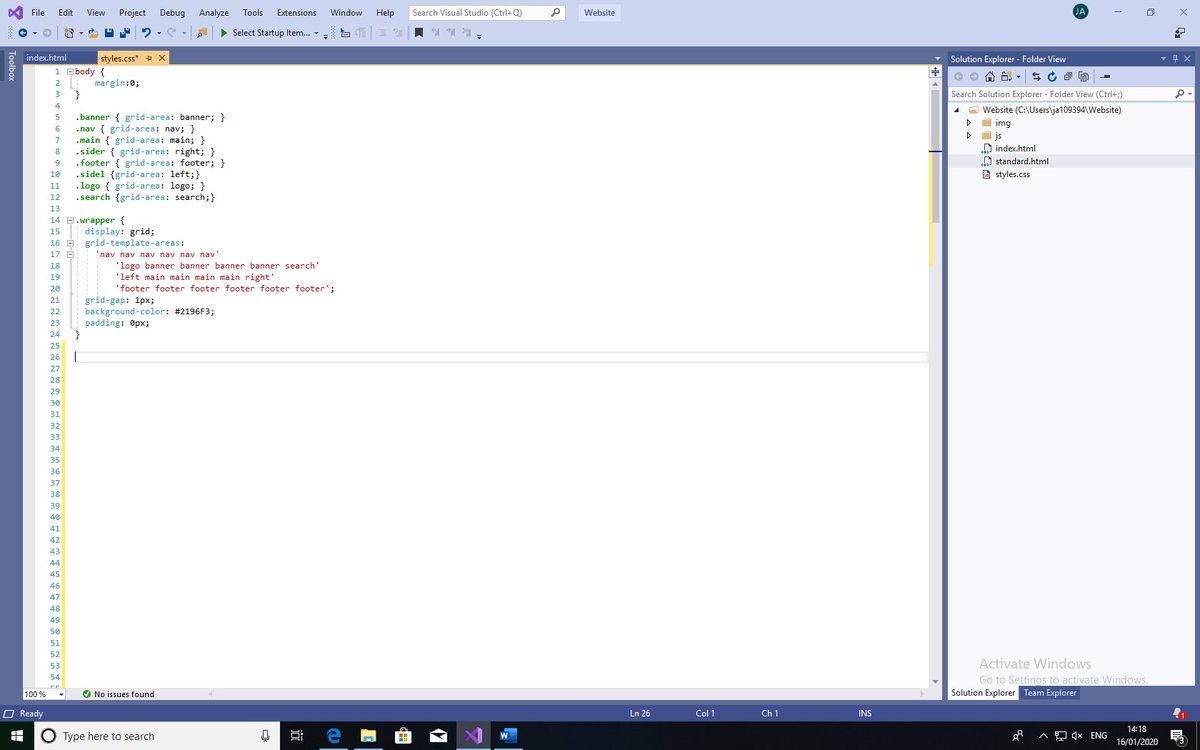The image size is (1200, 750).
Task: Open the Select Startup Item dropdown arrow
Action: [x=316, y=33]
